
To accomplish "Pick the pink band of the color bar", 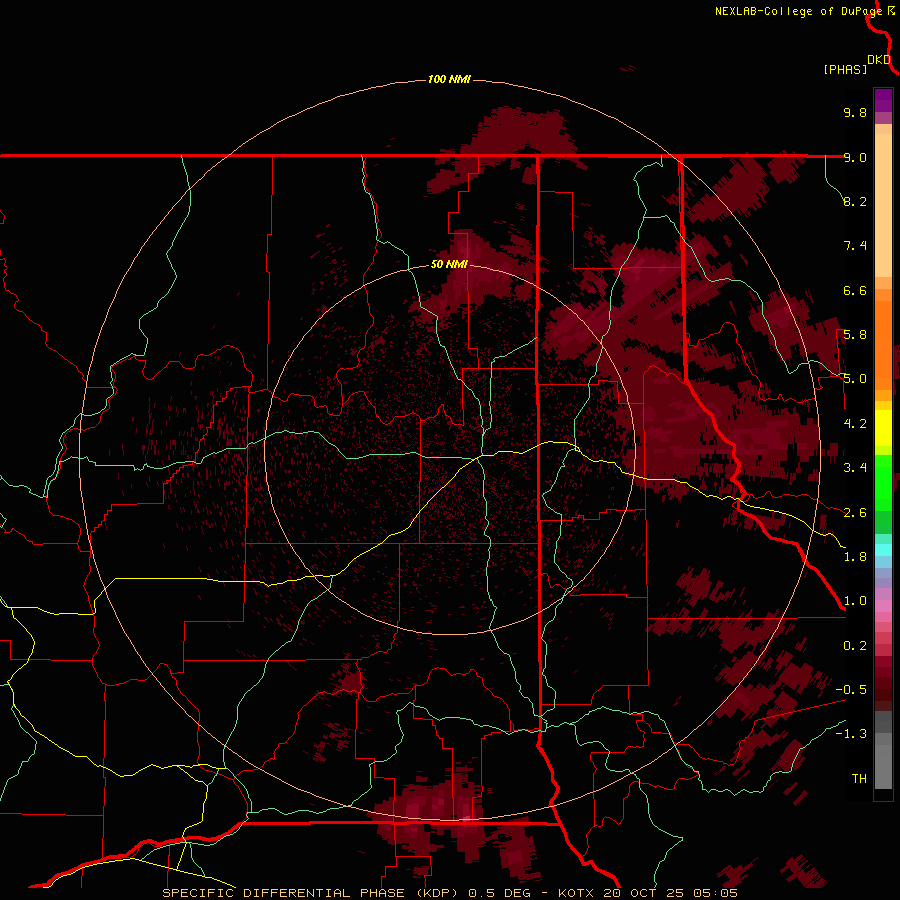I will (883, 606).
